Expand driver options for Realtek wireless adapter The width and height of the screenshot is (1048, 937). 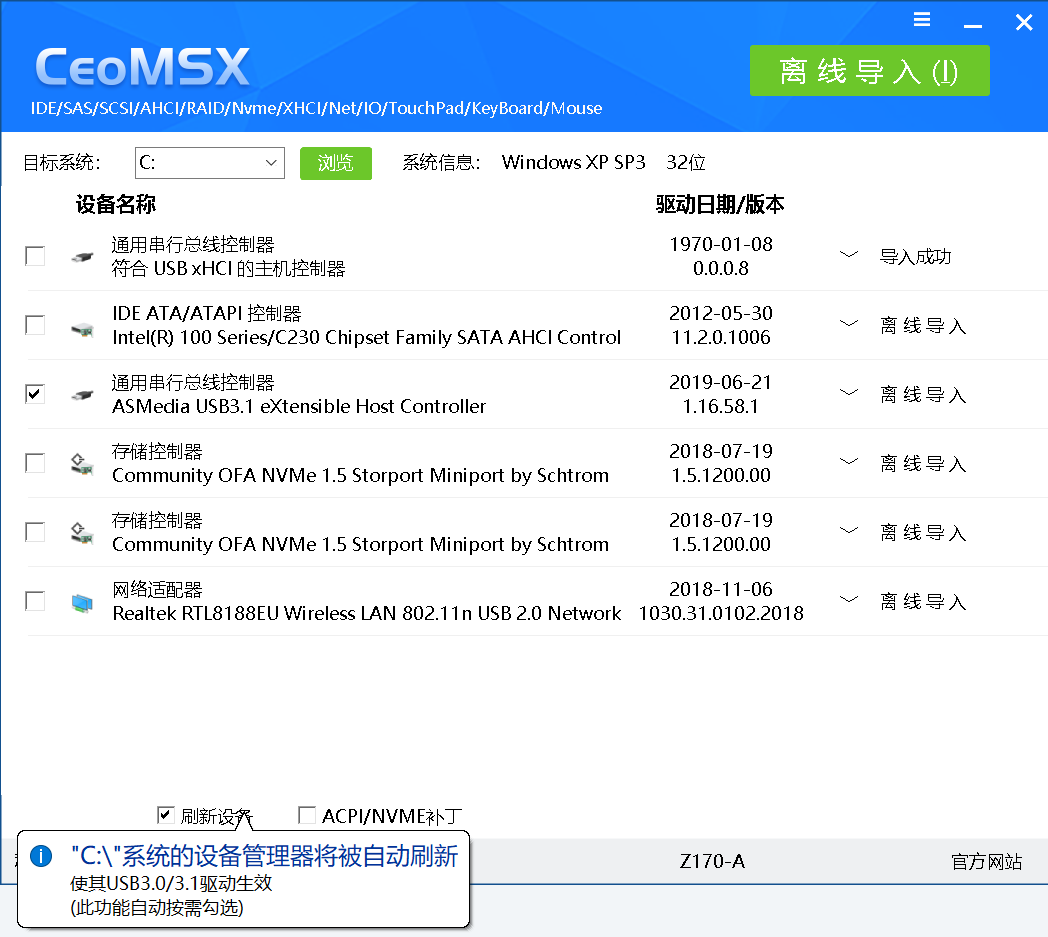point(848,600)
